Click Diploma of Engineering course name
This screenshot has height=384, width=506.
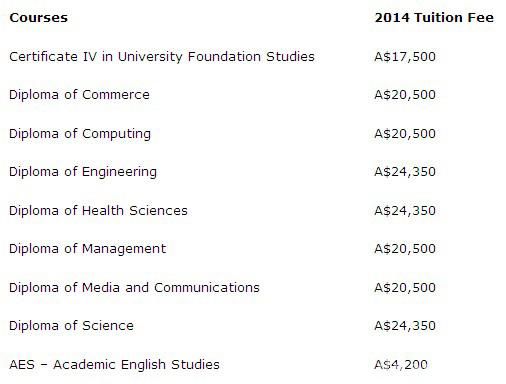point(83,172)
